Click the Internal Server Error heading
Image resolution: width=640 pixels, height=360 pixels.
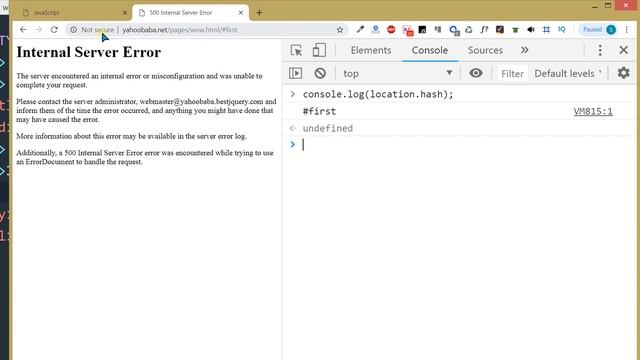pos(89,52)
